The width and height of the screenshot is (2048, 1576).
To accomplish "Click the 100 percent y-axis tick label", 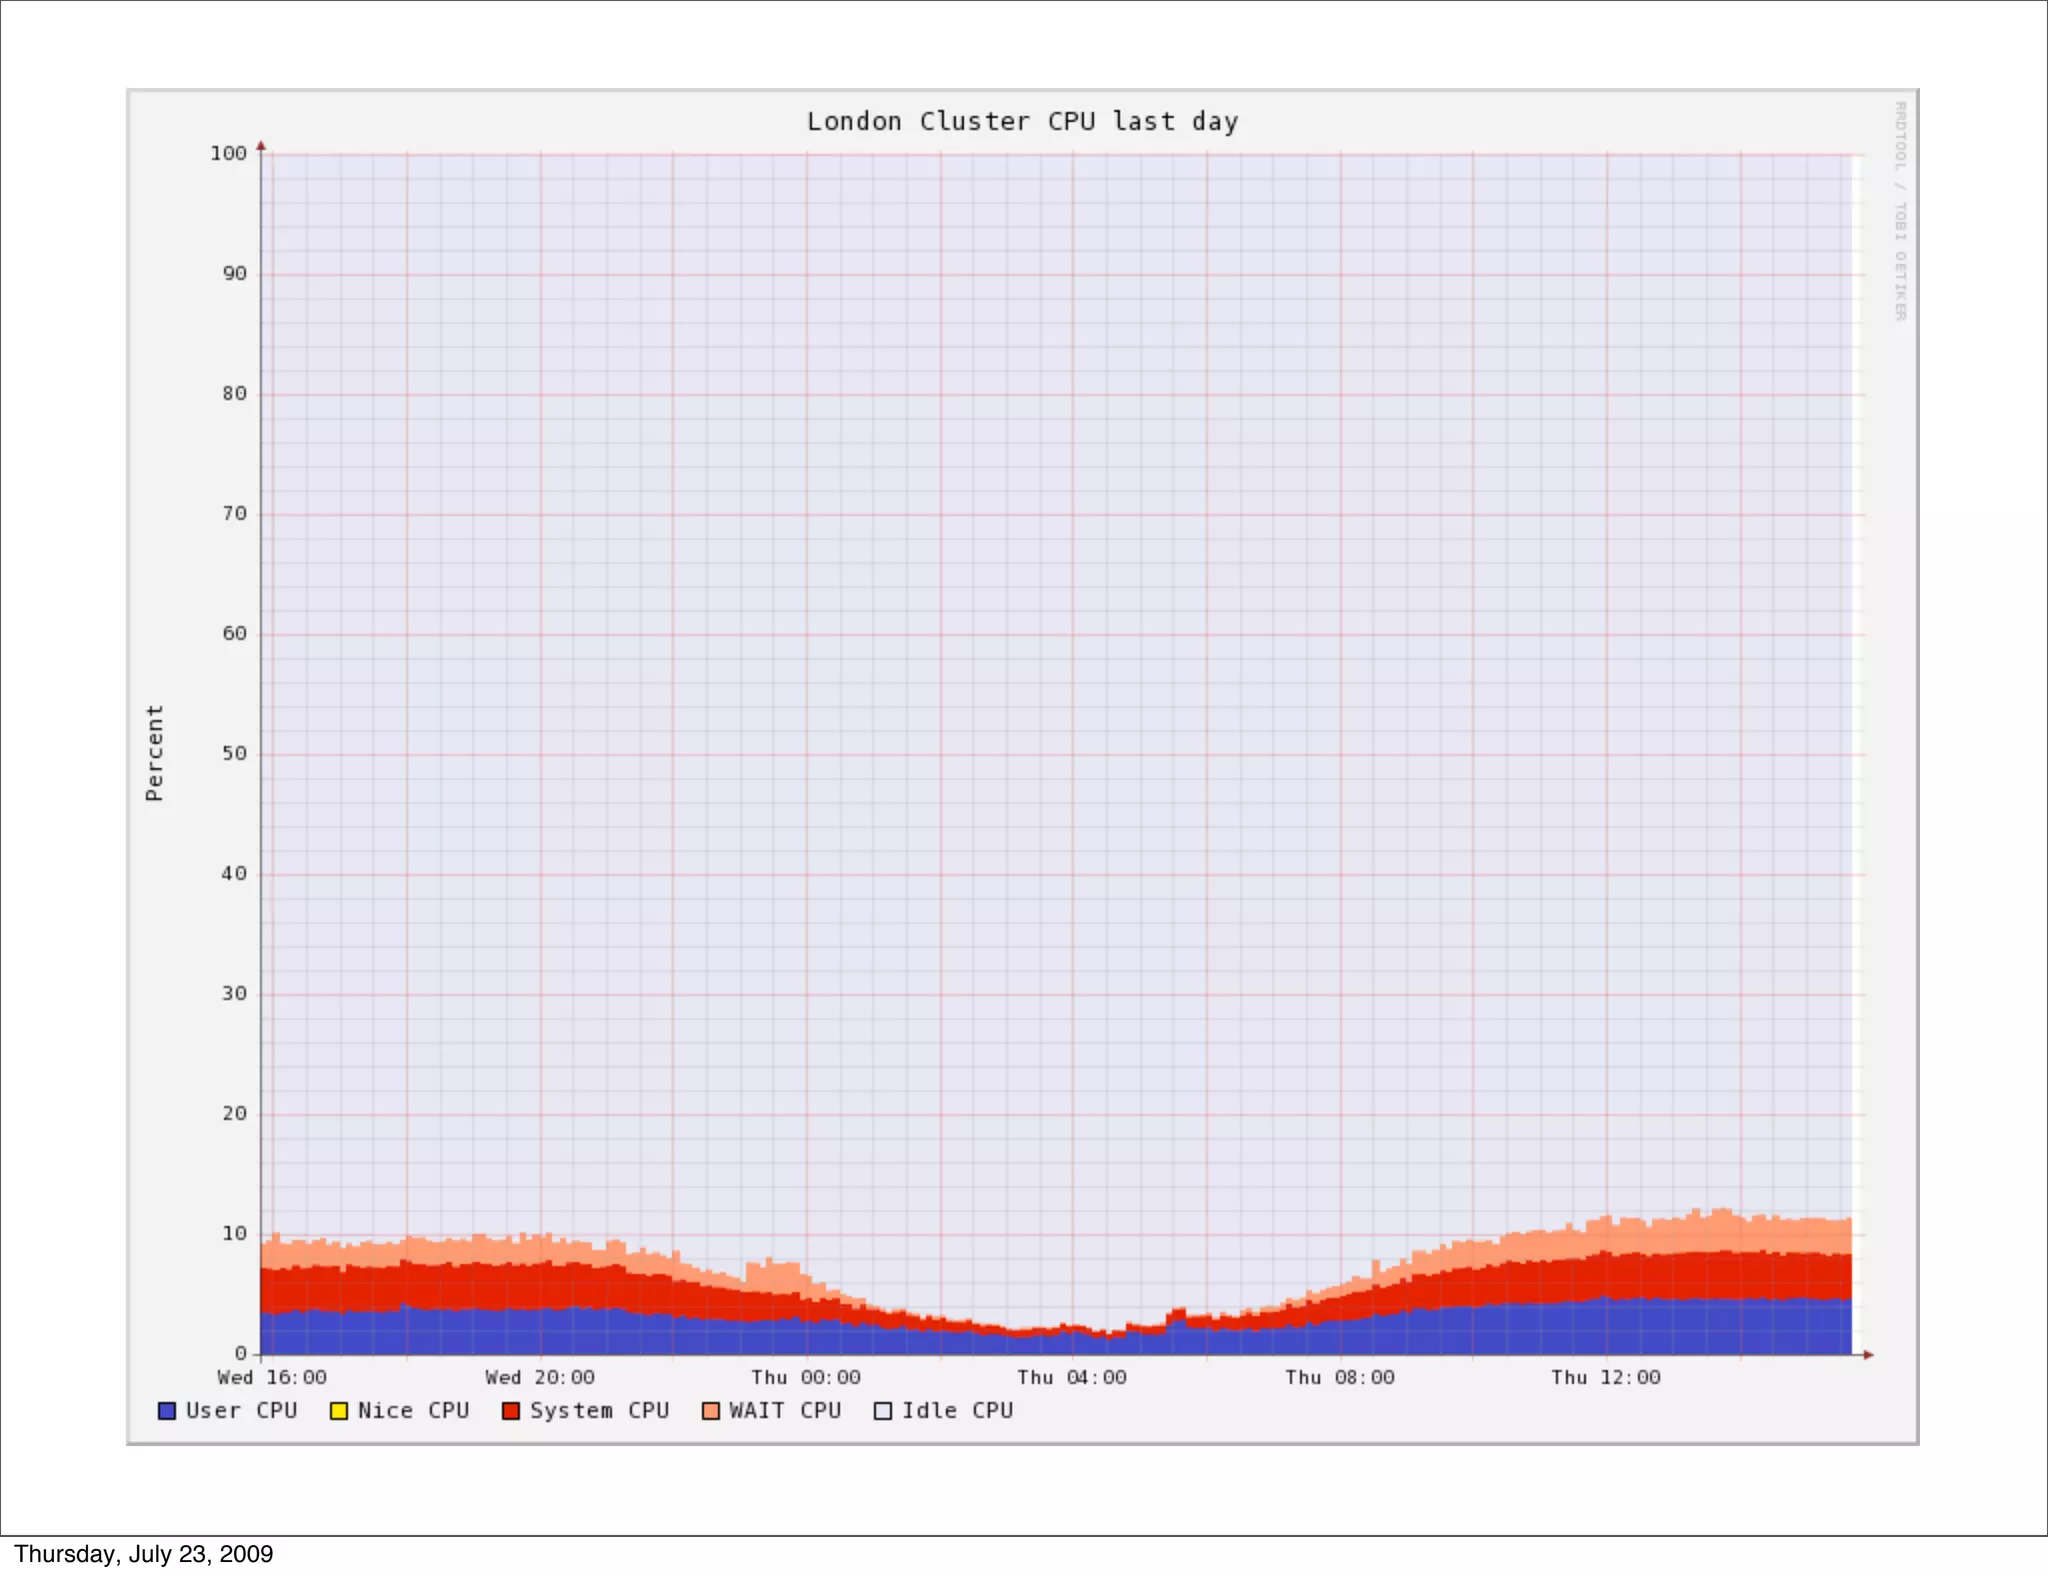I will coord(228,154).
